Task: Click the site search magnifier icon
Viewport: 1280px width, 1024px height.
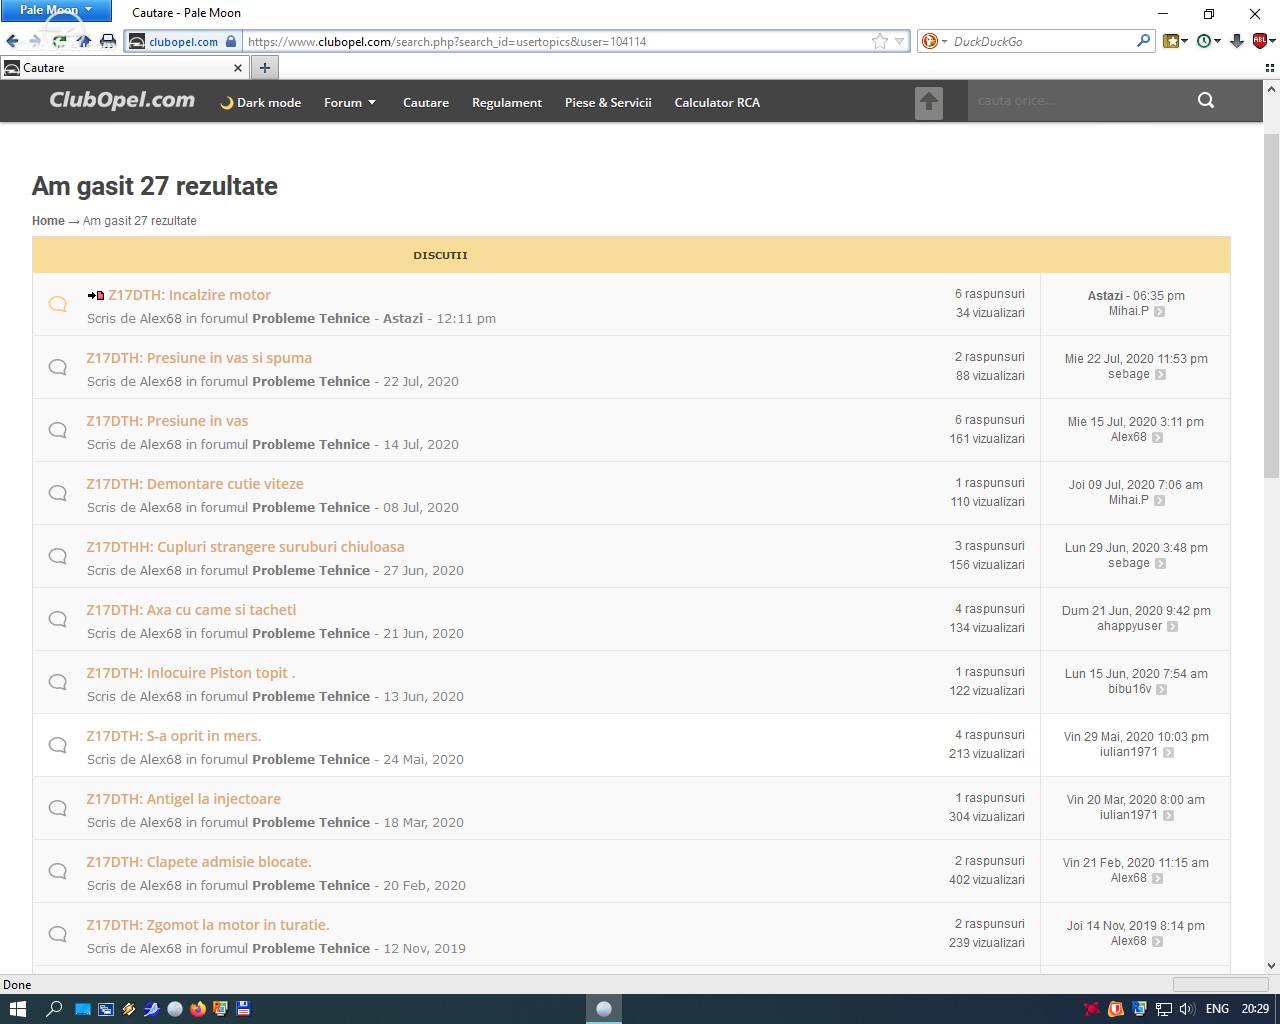Action: pos(1206,100)
